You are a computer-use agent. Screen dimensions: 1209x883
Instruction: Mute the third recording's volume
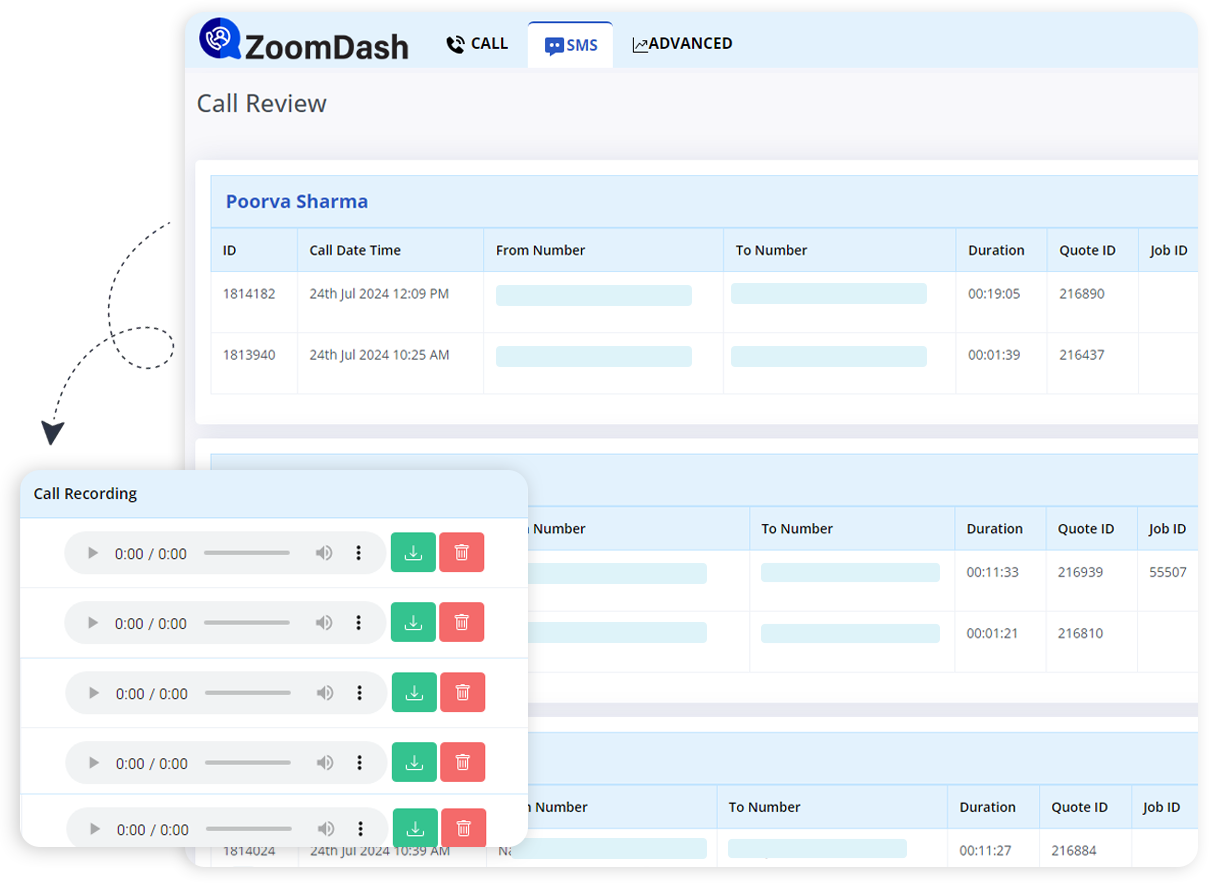click(325, 693)
